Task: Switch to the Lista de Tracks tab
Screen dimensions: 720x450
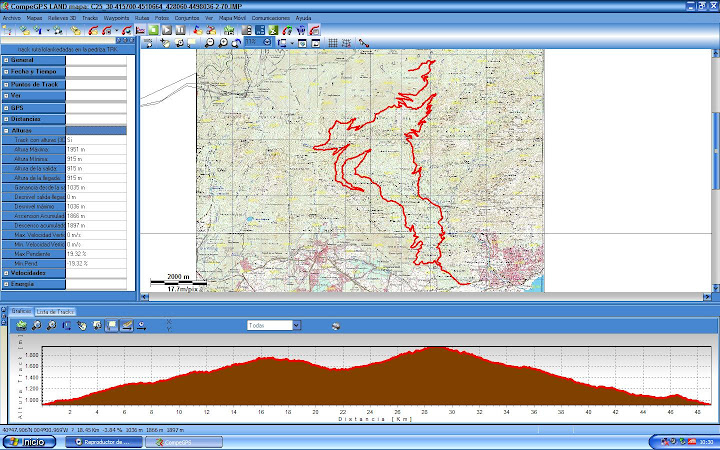Action: 55,312
